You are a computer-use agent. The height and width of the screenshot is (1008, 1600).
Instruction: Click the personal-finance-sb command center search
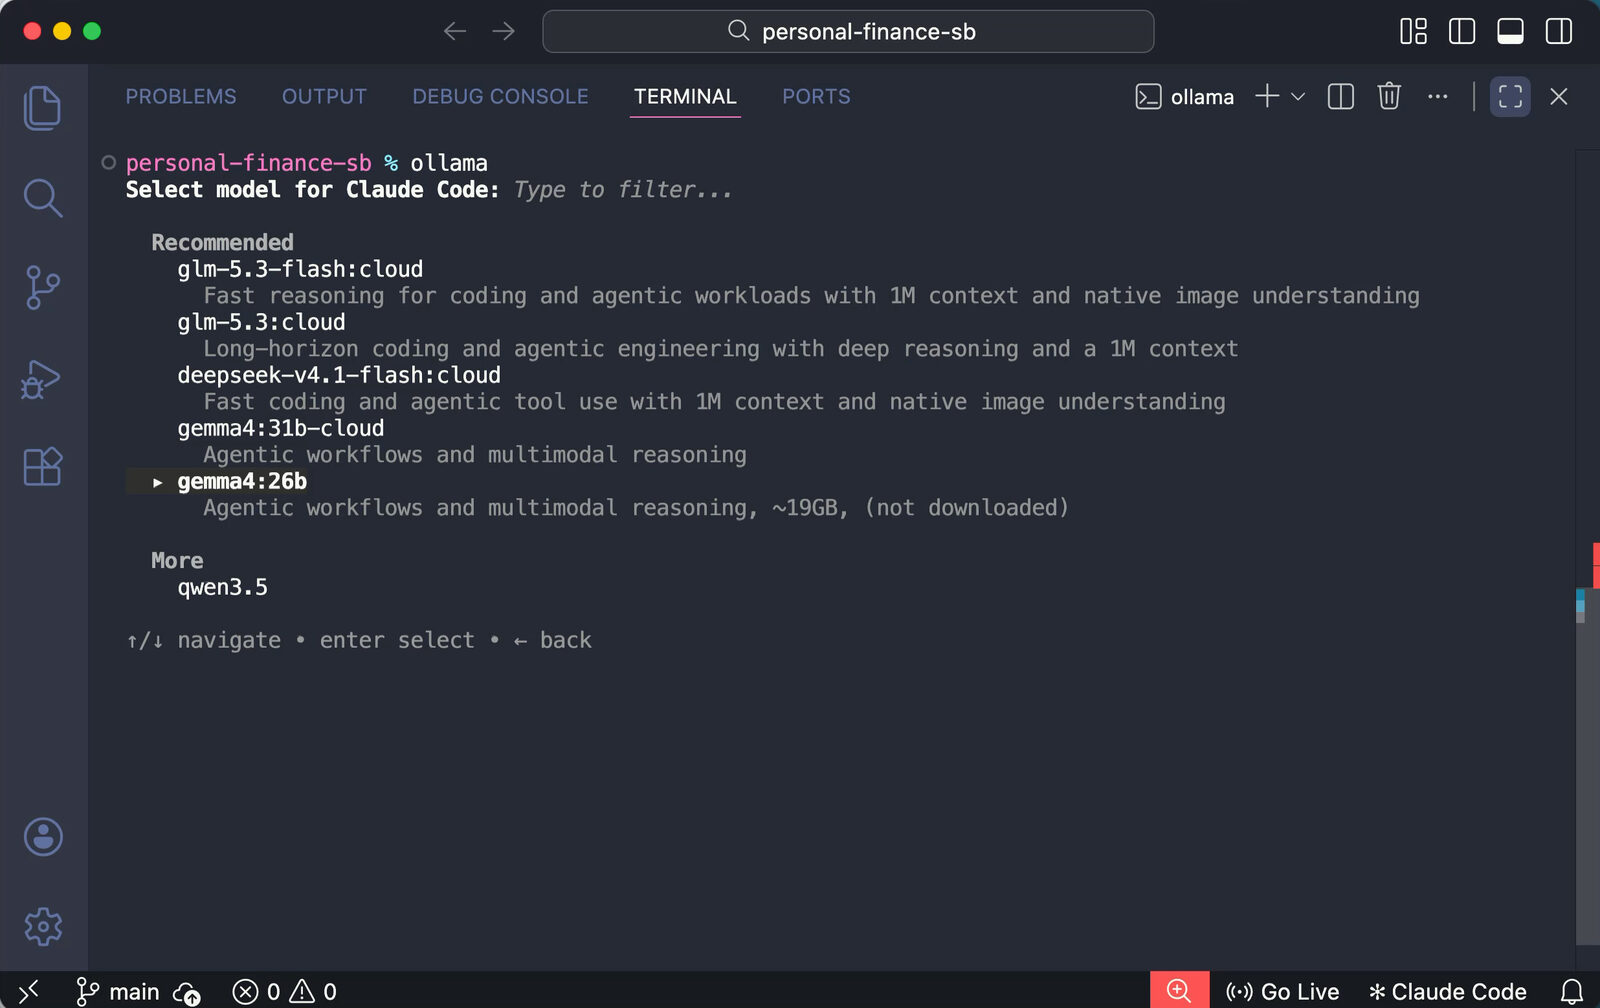tap(848, 31)
